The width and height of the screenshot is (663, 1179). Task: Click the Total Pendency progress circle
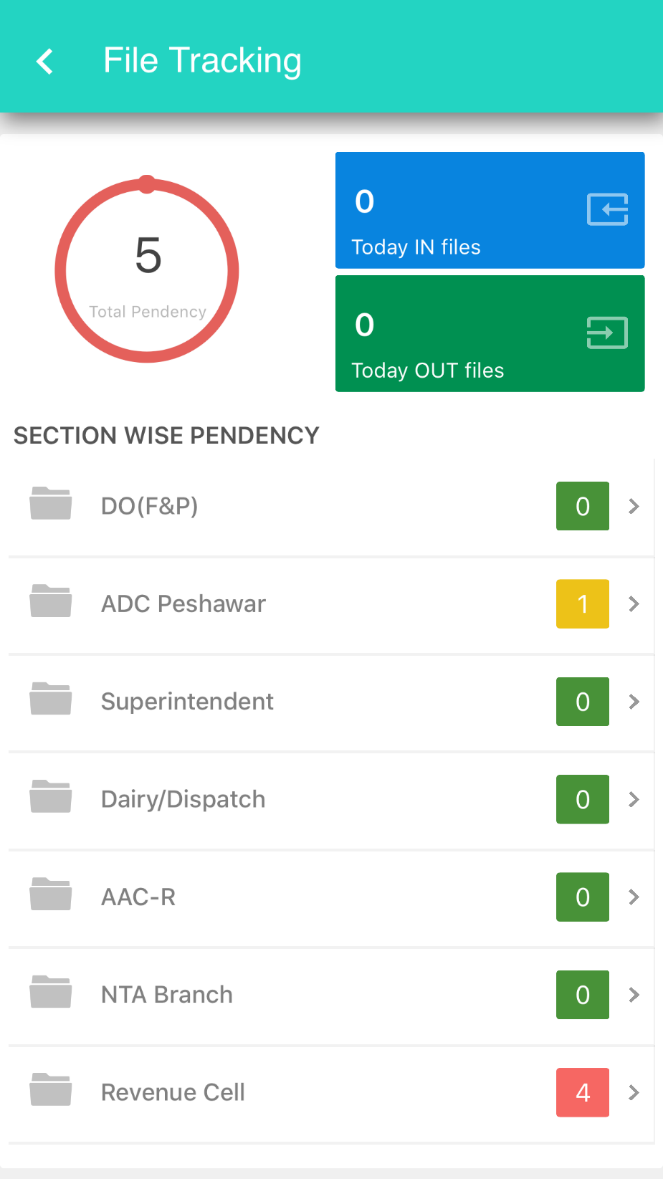[x=147, y=270]
